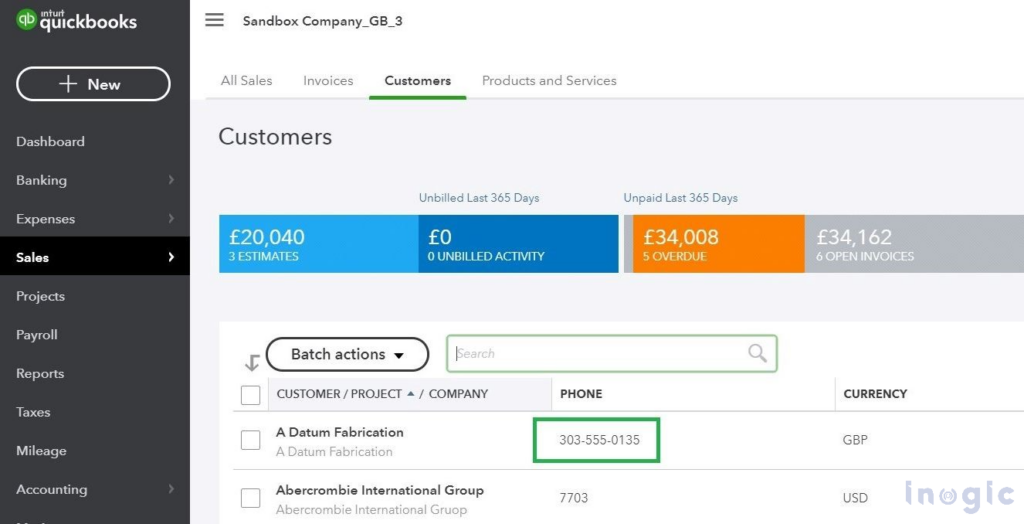The image size is (1024, 524).
Task: Open Reports in the sidebar
Action: [x=40, y=373]
